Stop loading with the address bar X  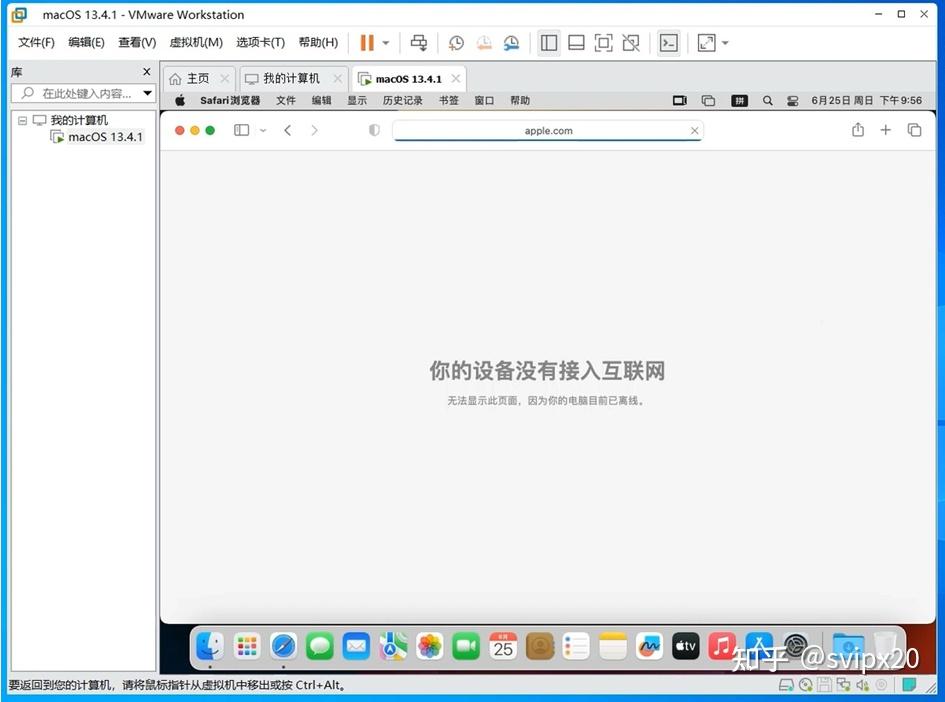[694, 131]
